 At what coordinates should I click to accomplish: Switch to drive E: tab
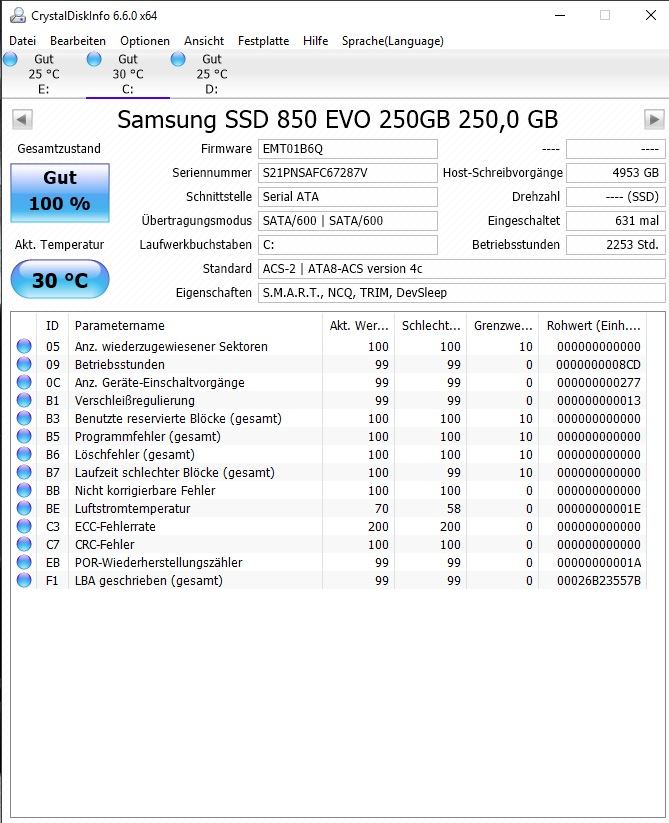point(44,74)
